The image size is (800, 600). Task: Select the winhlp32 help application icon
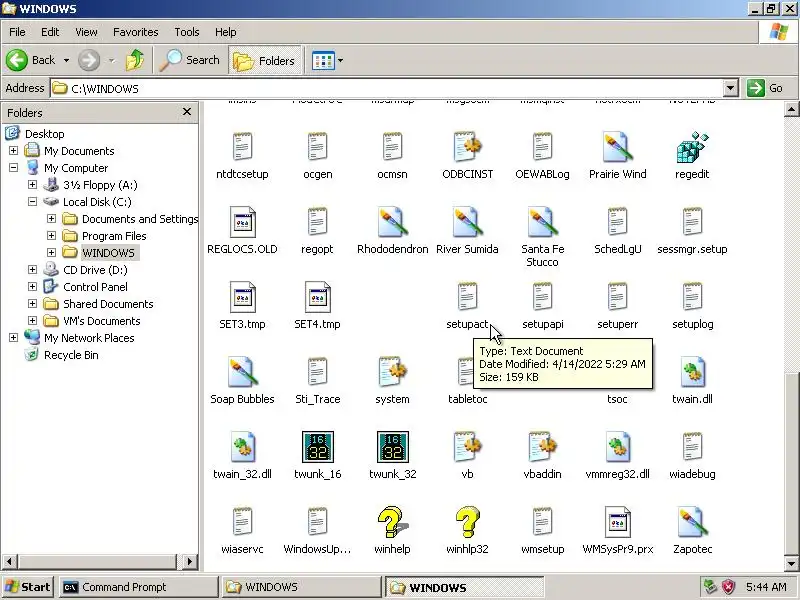[x=467, y=522]
